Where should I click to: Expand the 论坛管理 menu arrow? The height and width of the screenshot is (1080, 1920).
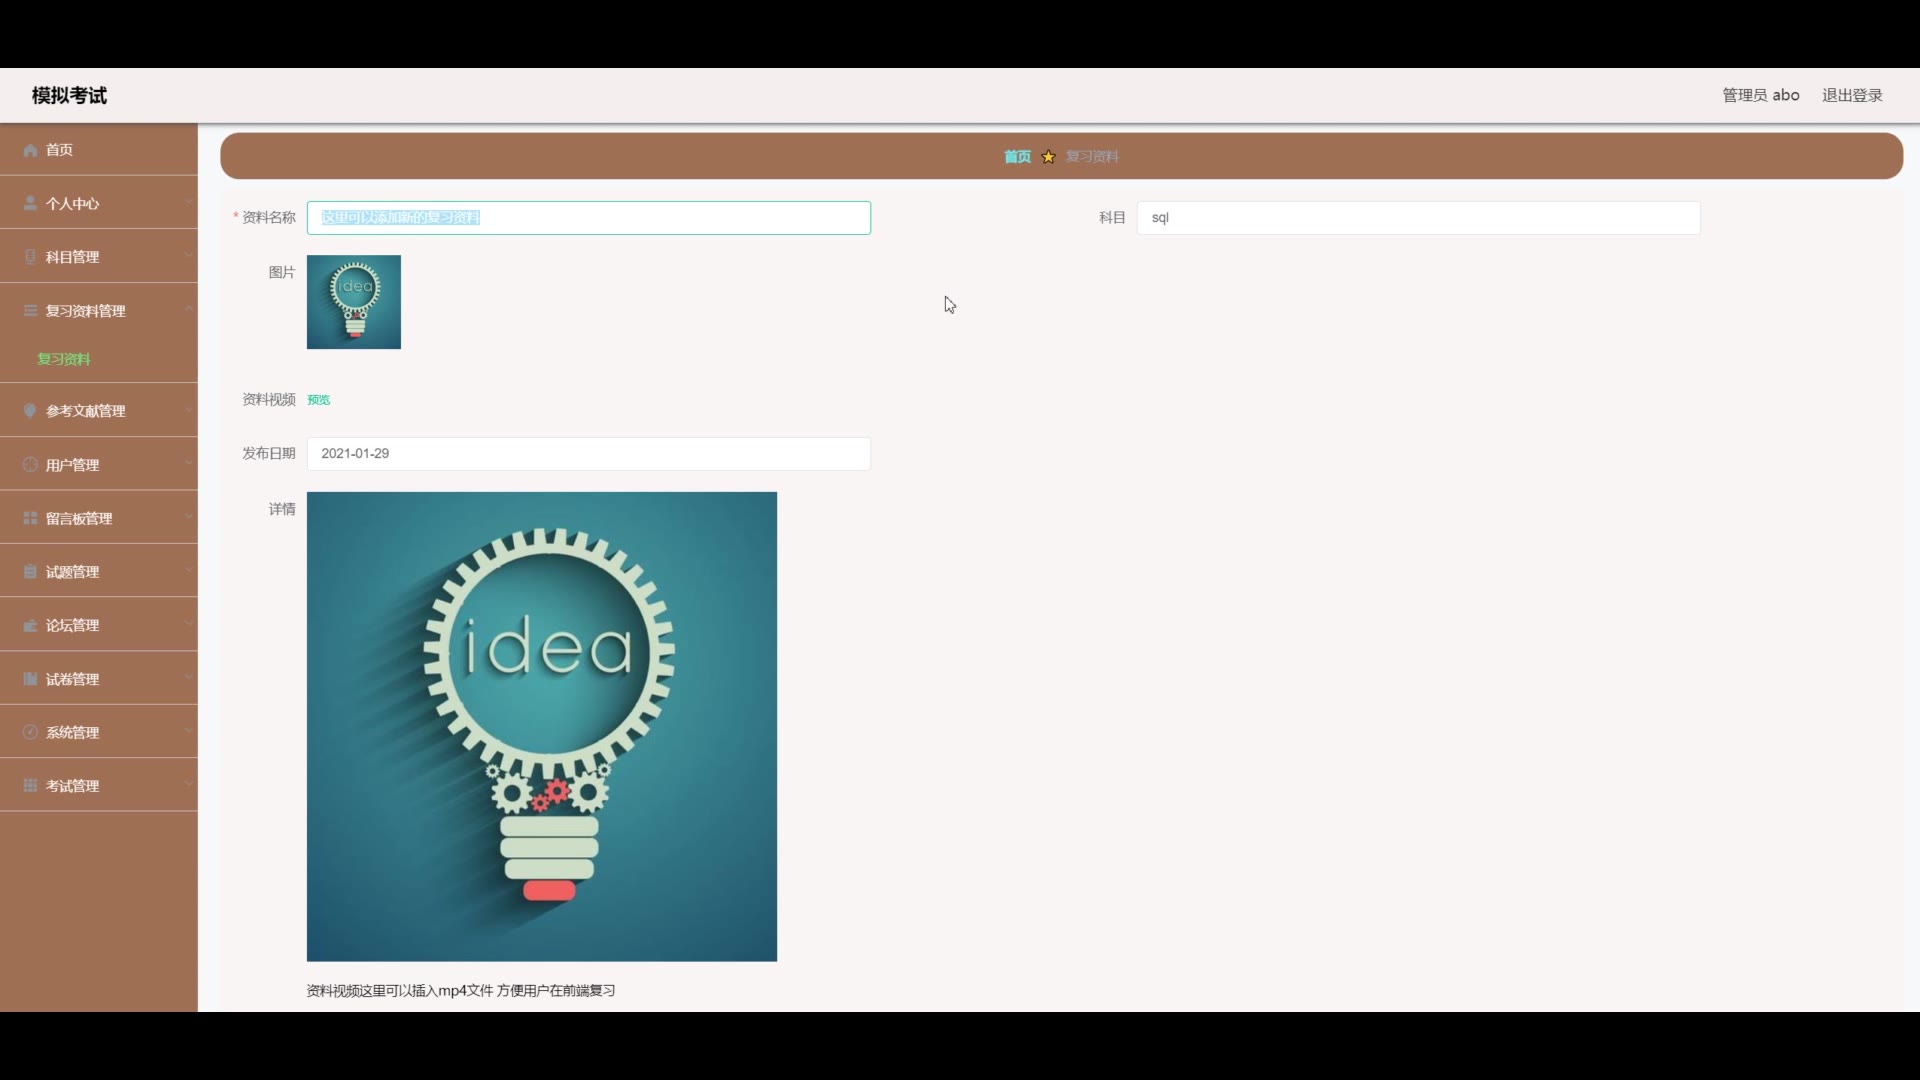[x=188, y=624]
